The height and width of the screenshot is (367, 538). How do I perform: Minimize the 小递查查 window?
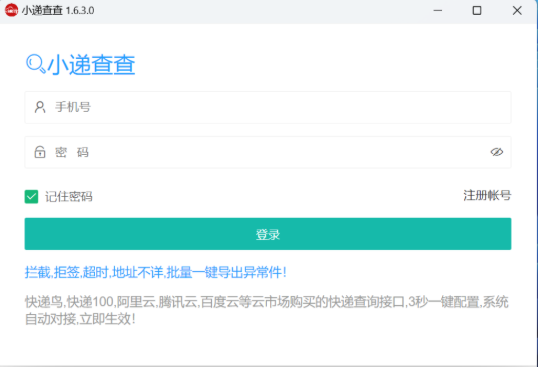coord(437,11)
